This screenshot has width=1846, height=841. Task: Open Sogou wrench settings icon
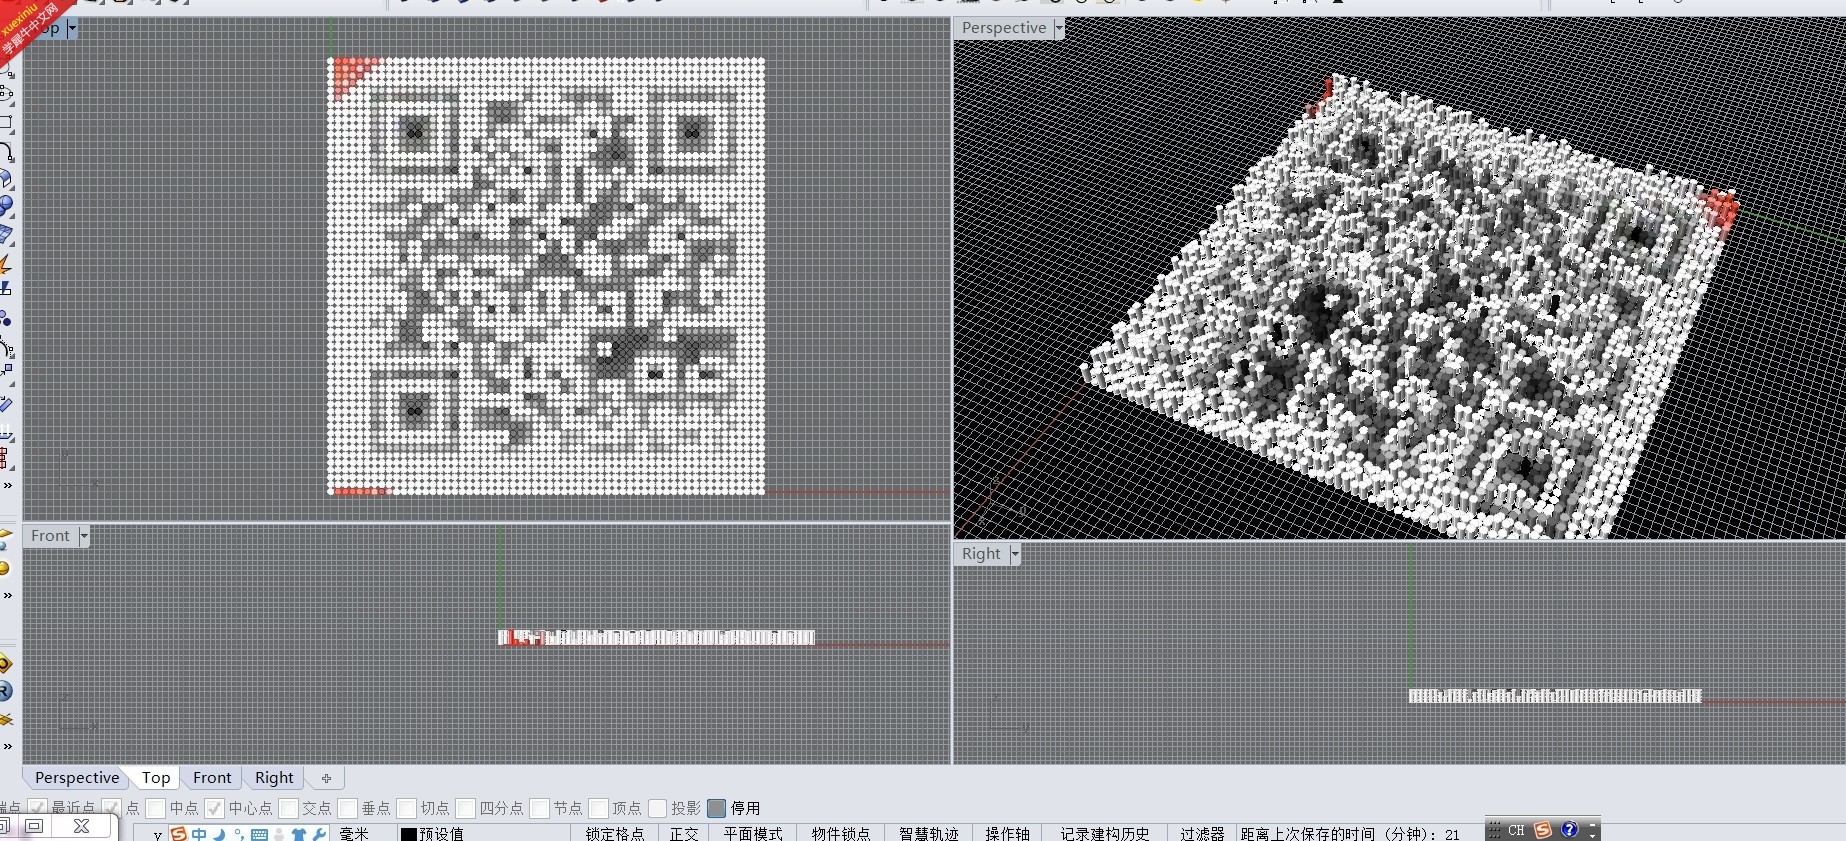pyautogui.click(x=319, y=834)
